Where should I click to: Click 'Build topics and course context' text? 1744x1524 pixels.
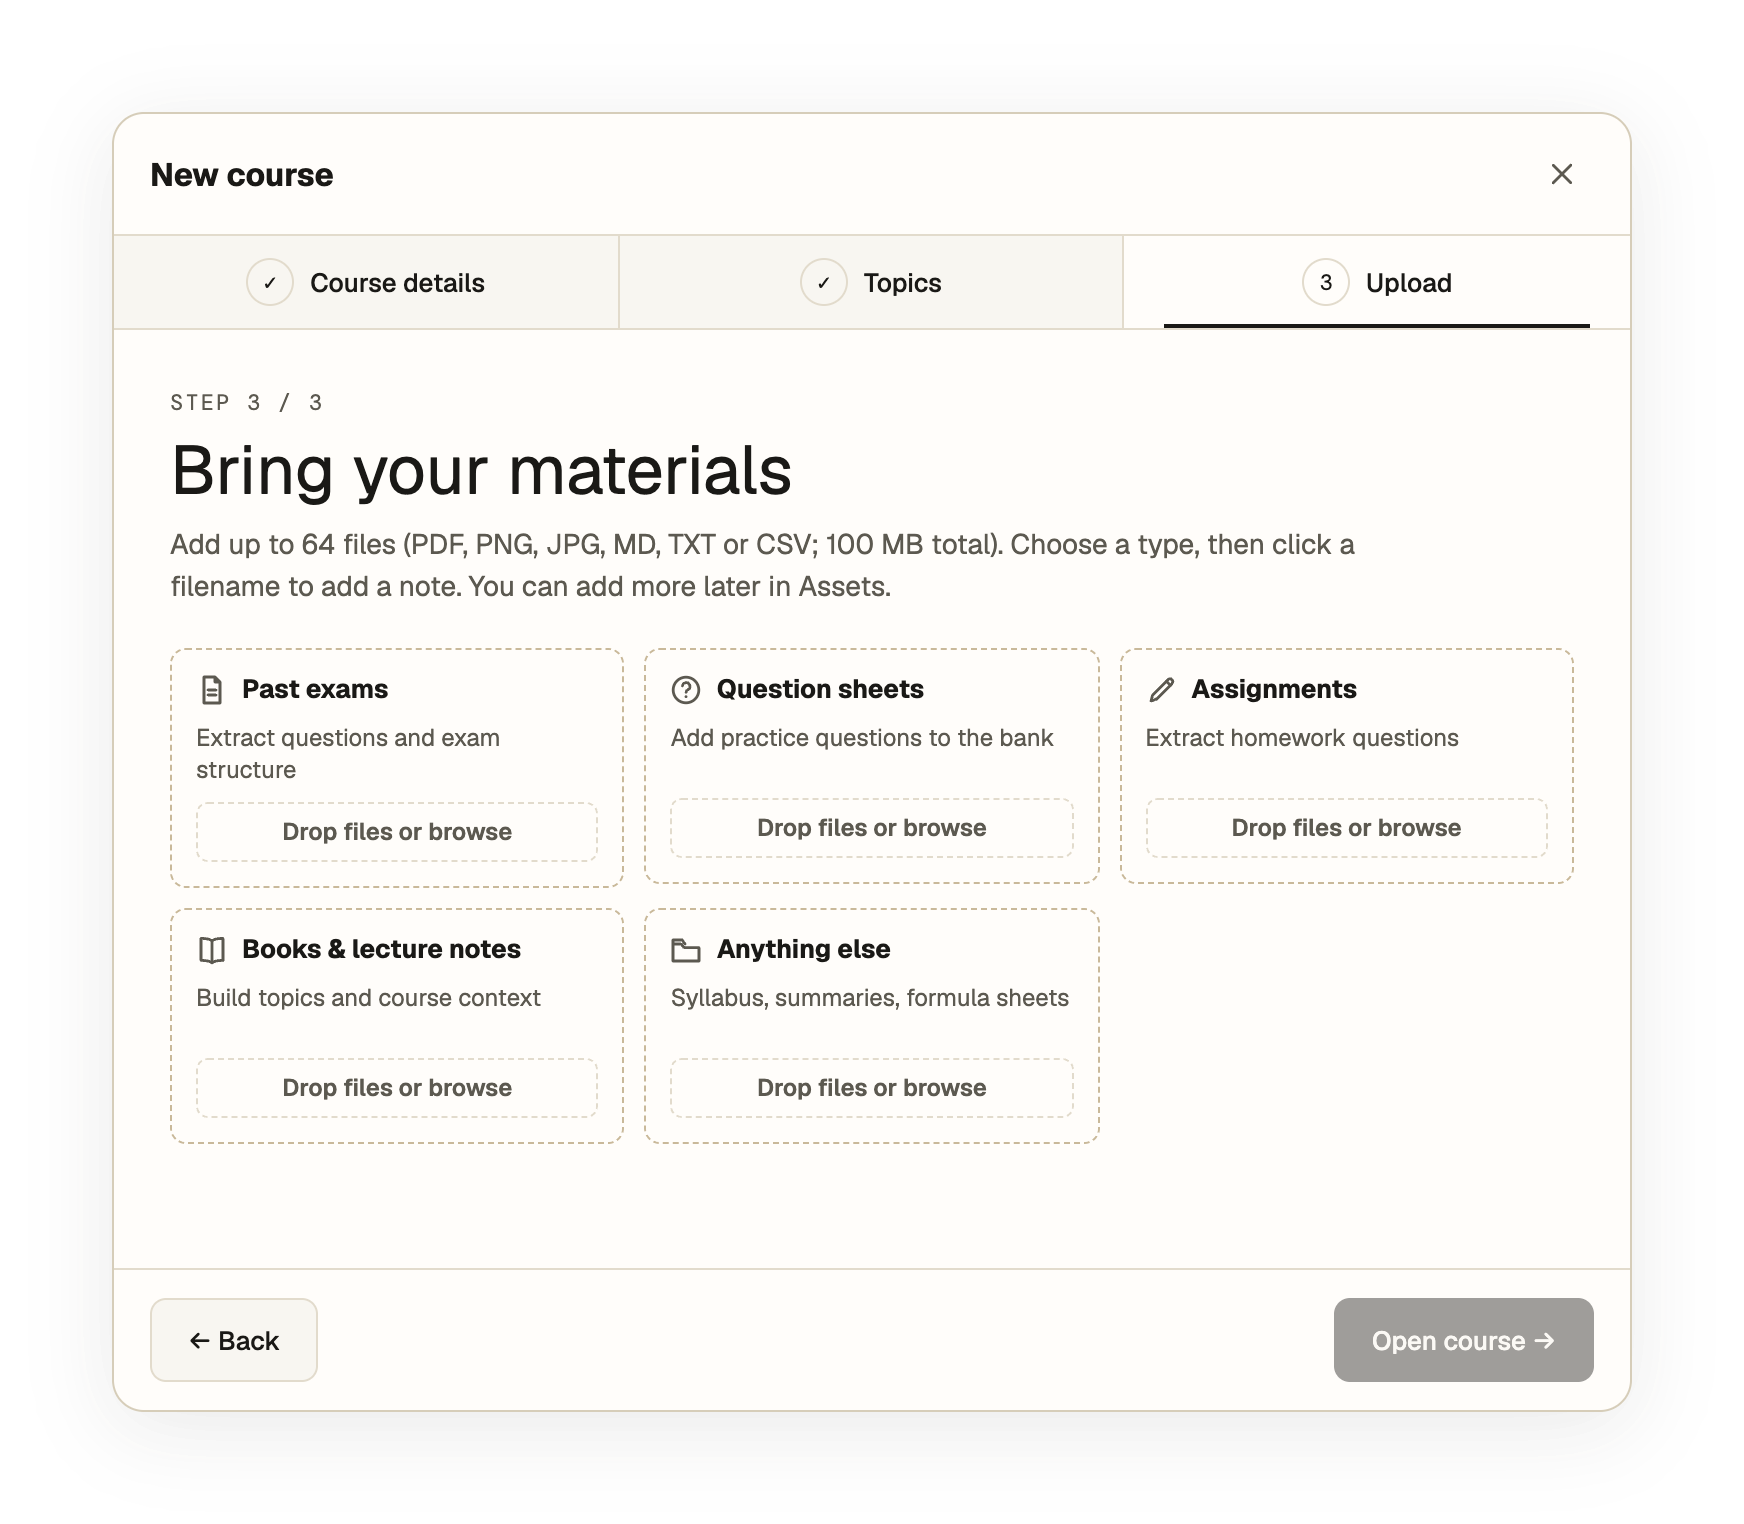click(x=368, y=998)
